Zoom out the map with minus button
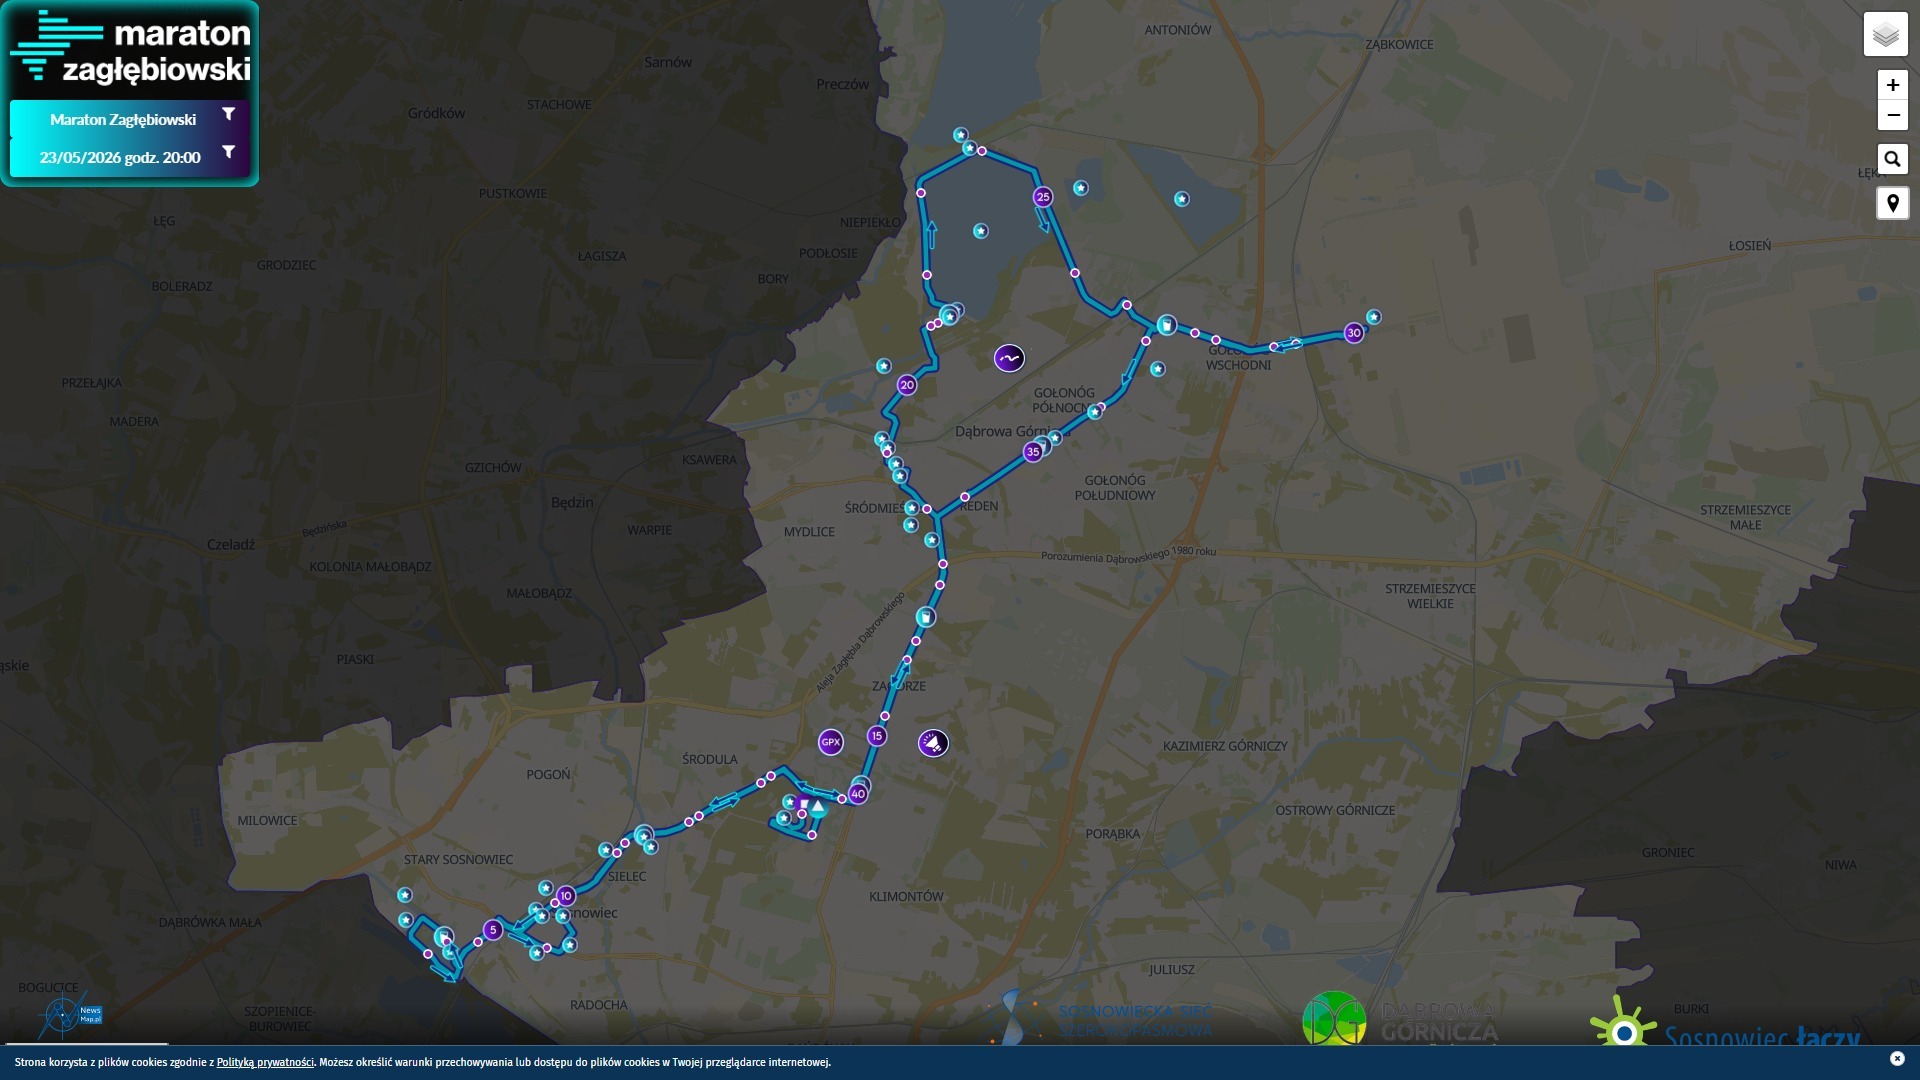Viewport: 1920px width, 1080px height. click(1892, 116)
